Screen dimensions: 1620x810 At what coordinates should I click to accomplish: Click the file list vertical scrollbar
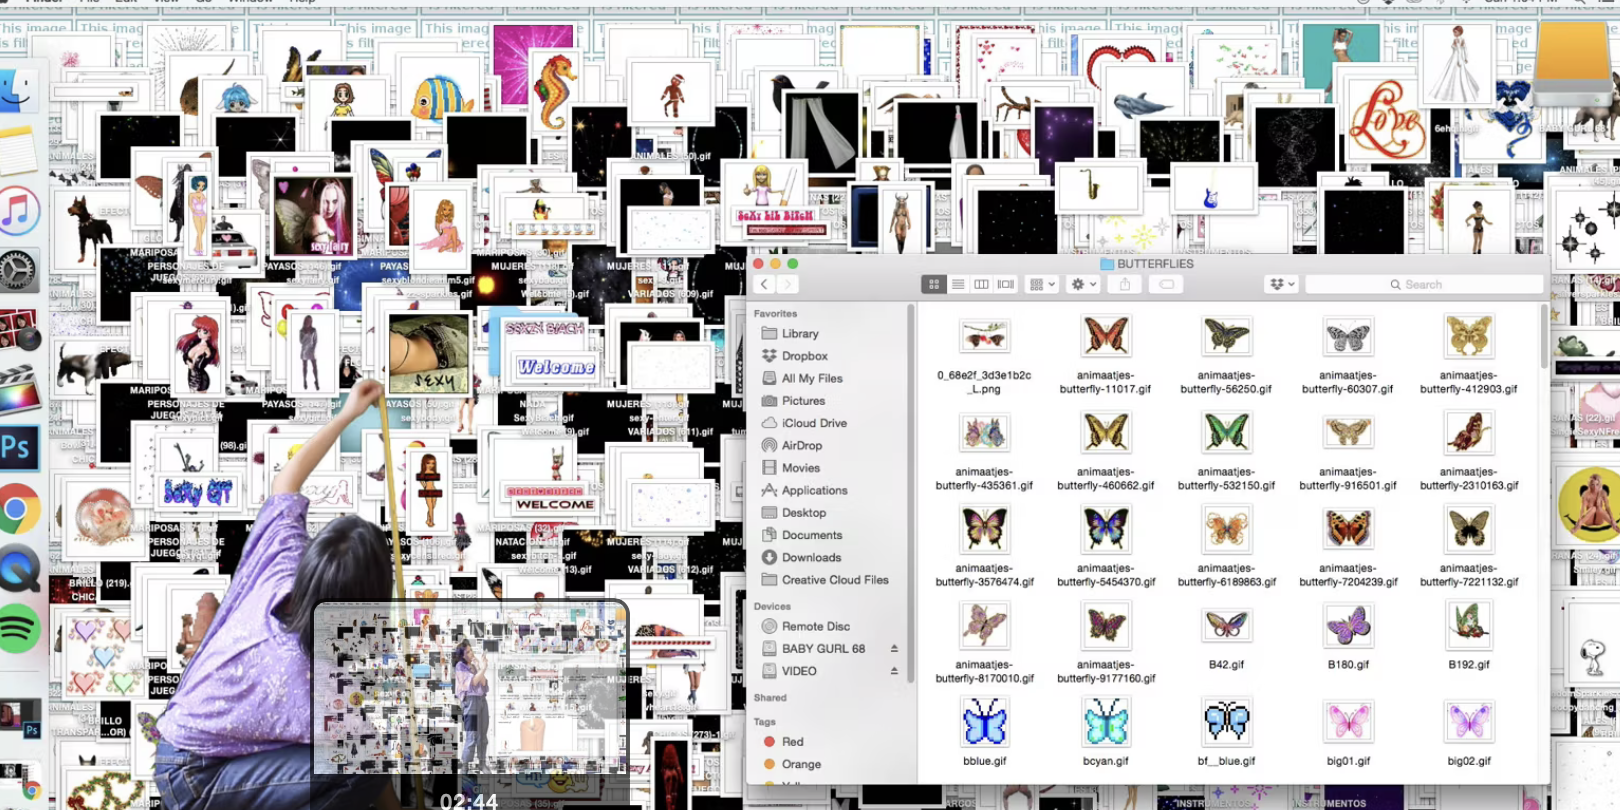(x=1544, y=337)
